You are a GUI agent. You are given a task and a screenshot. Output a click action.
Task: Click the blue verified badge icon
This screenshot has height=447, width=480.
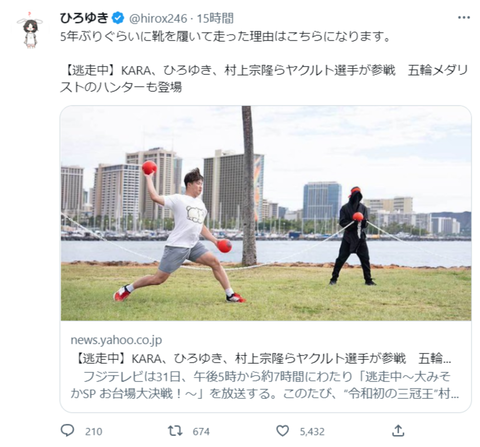[x=118, y=18]
